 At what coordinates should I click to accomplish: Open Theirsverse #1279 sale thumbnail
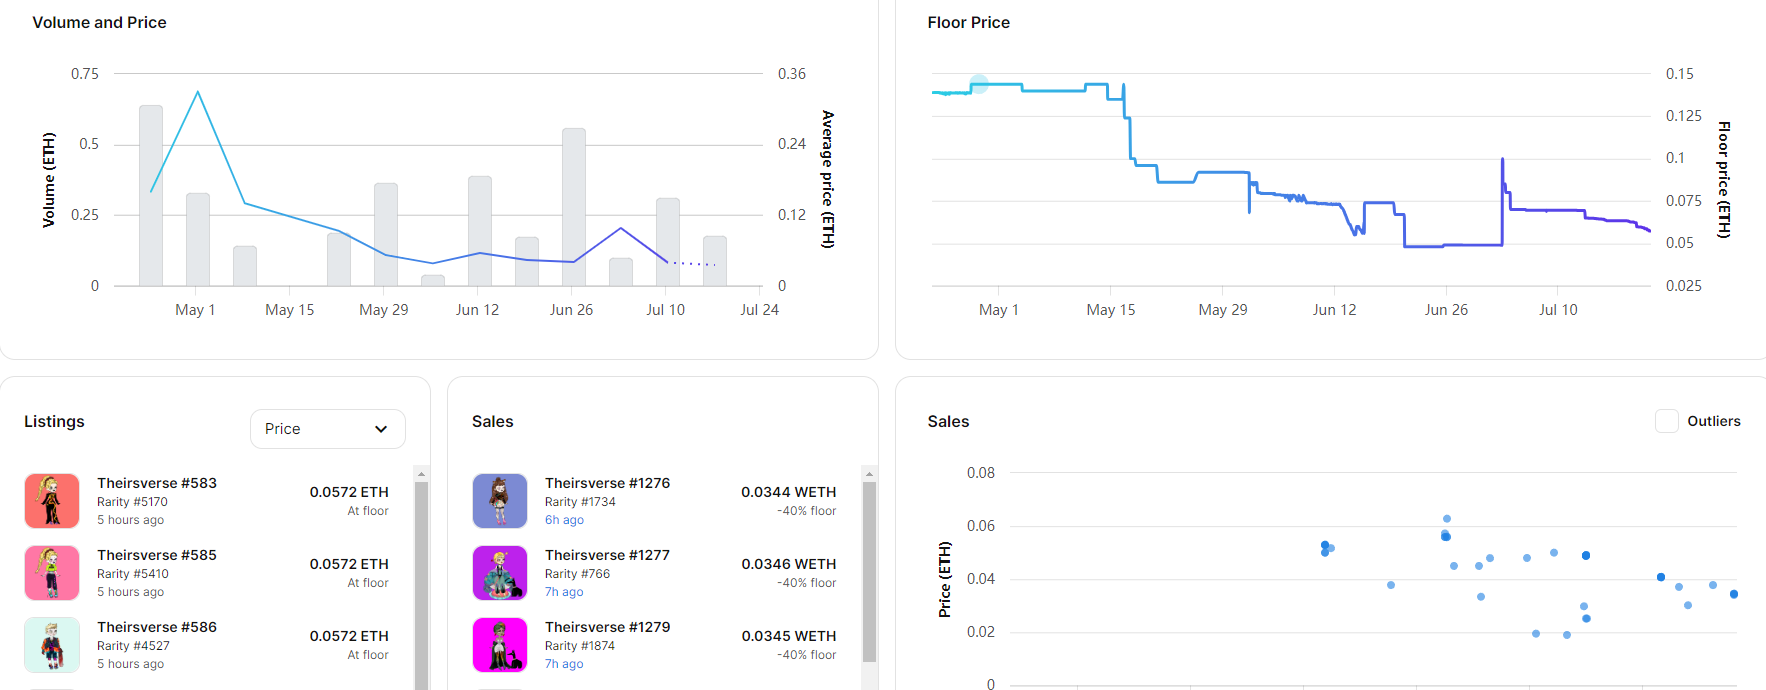pos(500,645)
